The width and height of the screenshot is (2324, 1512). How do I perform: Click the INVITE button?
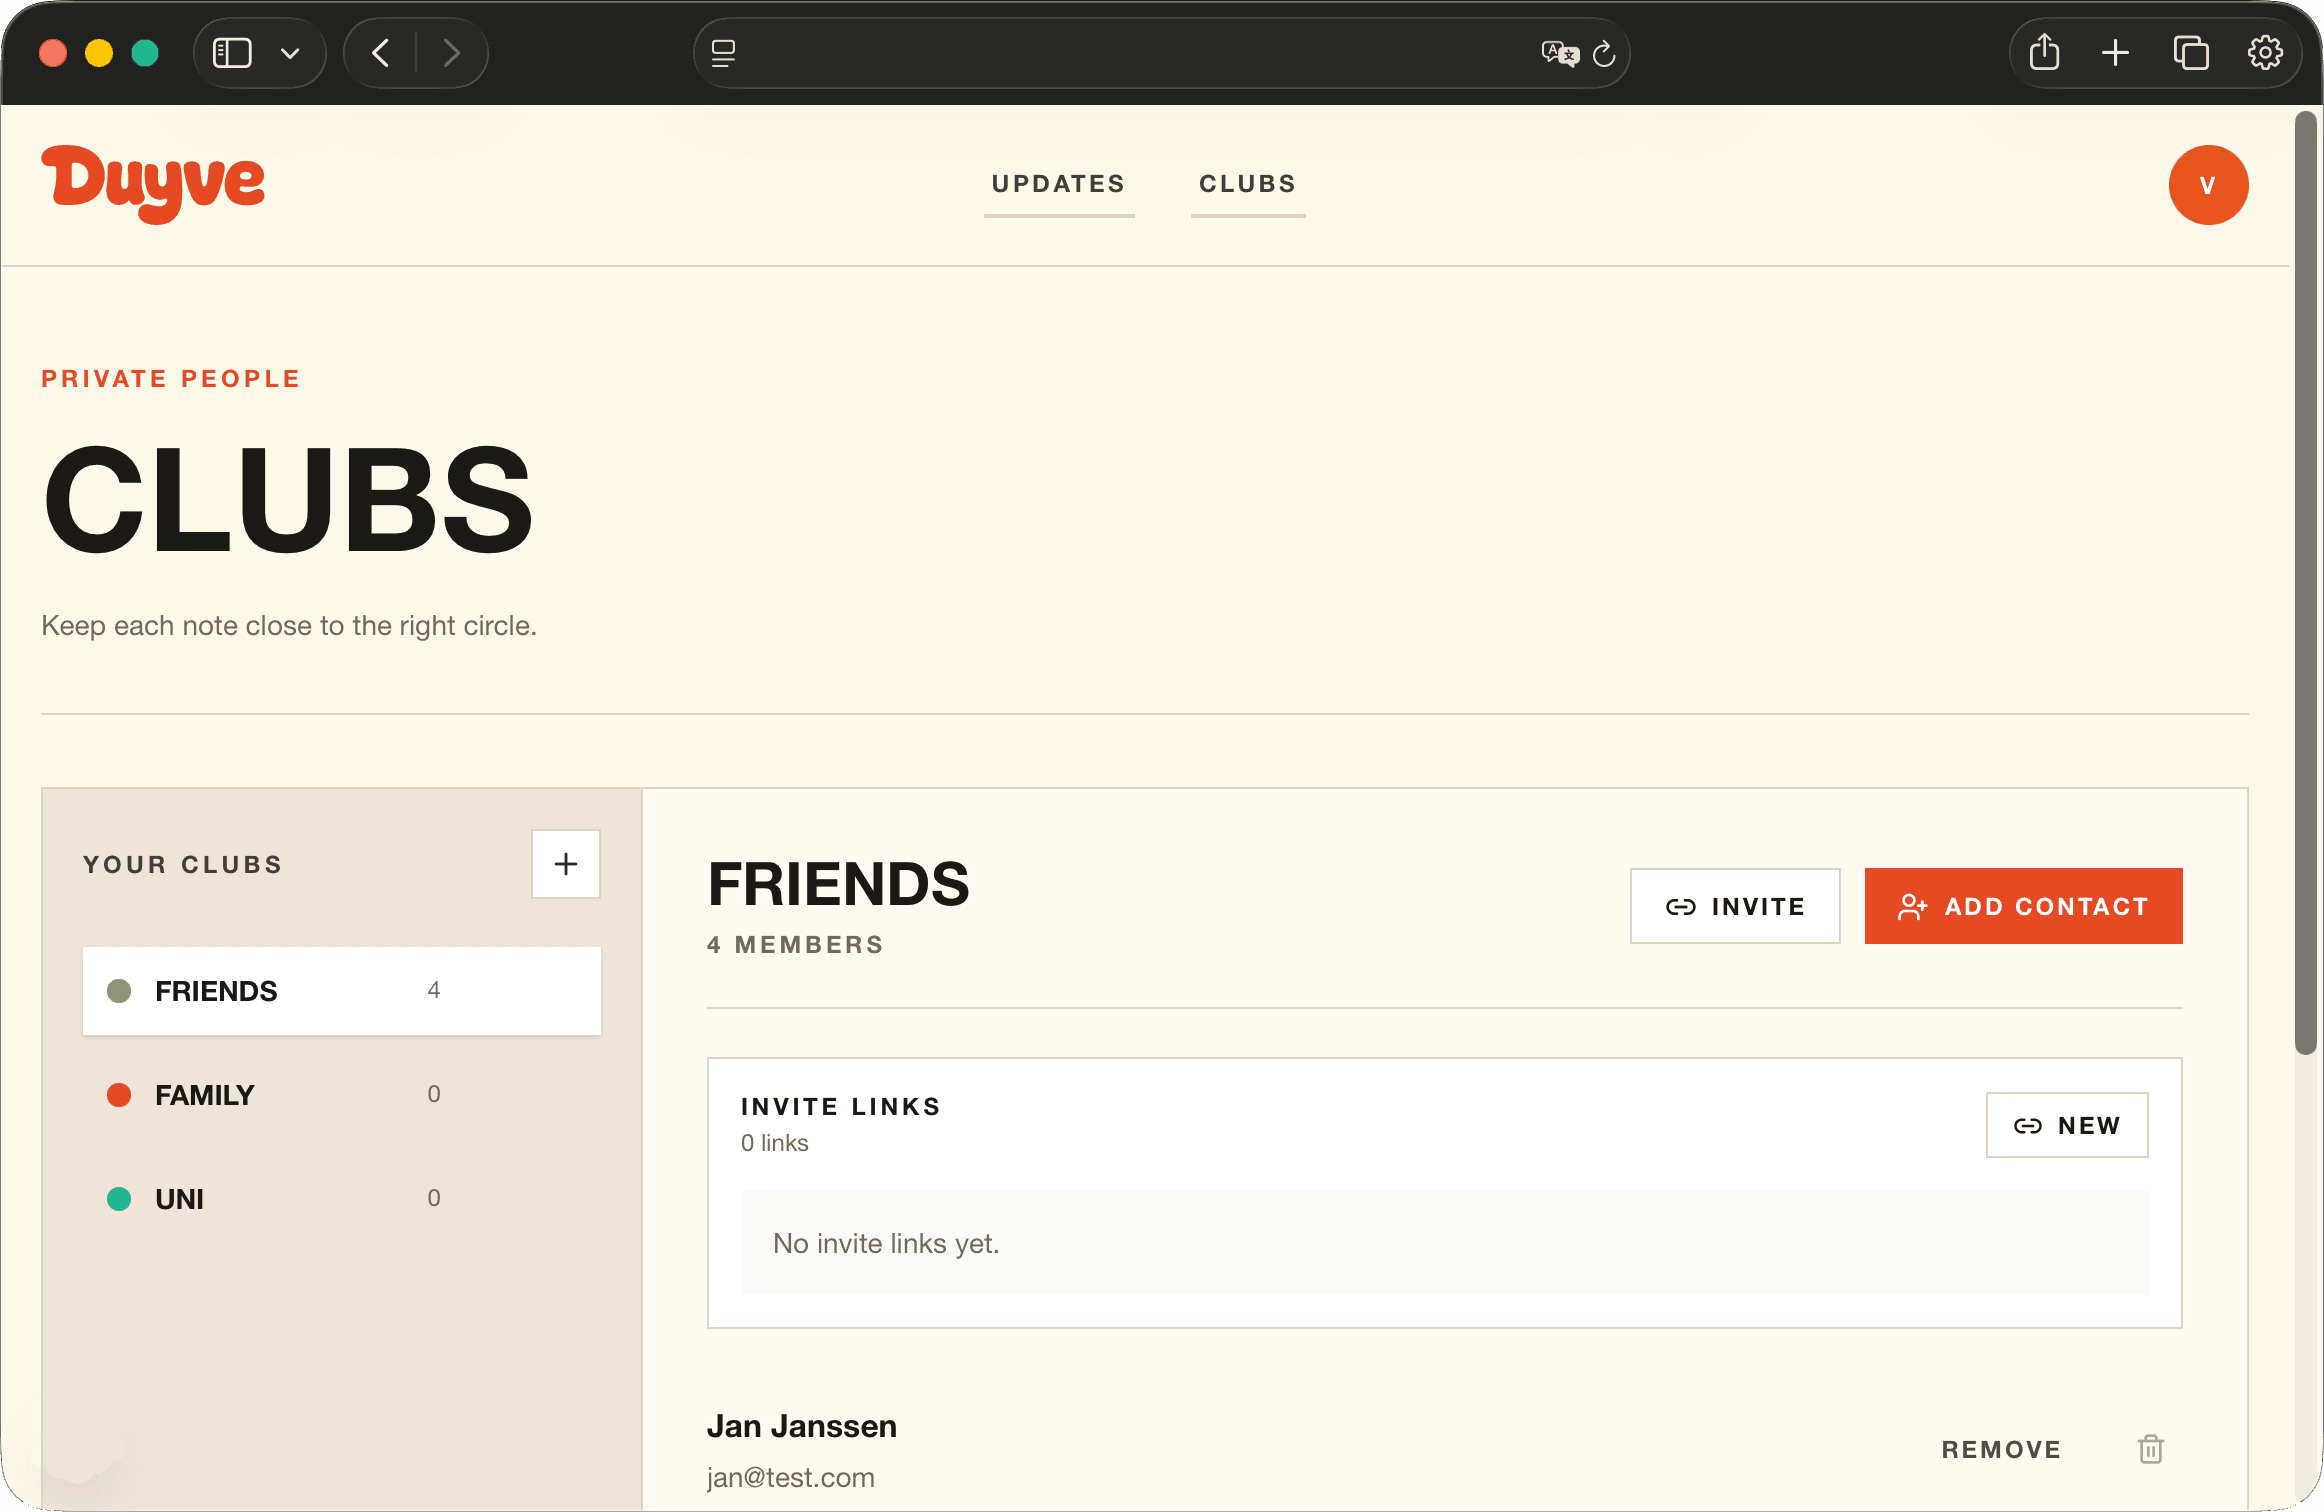tap(1735, 906)
